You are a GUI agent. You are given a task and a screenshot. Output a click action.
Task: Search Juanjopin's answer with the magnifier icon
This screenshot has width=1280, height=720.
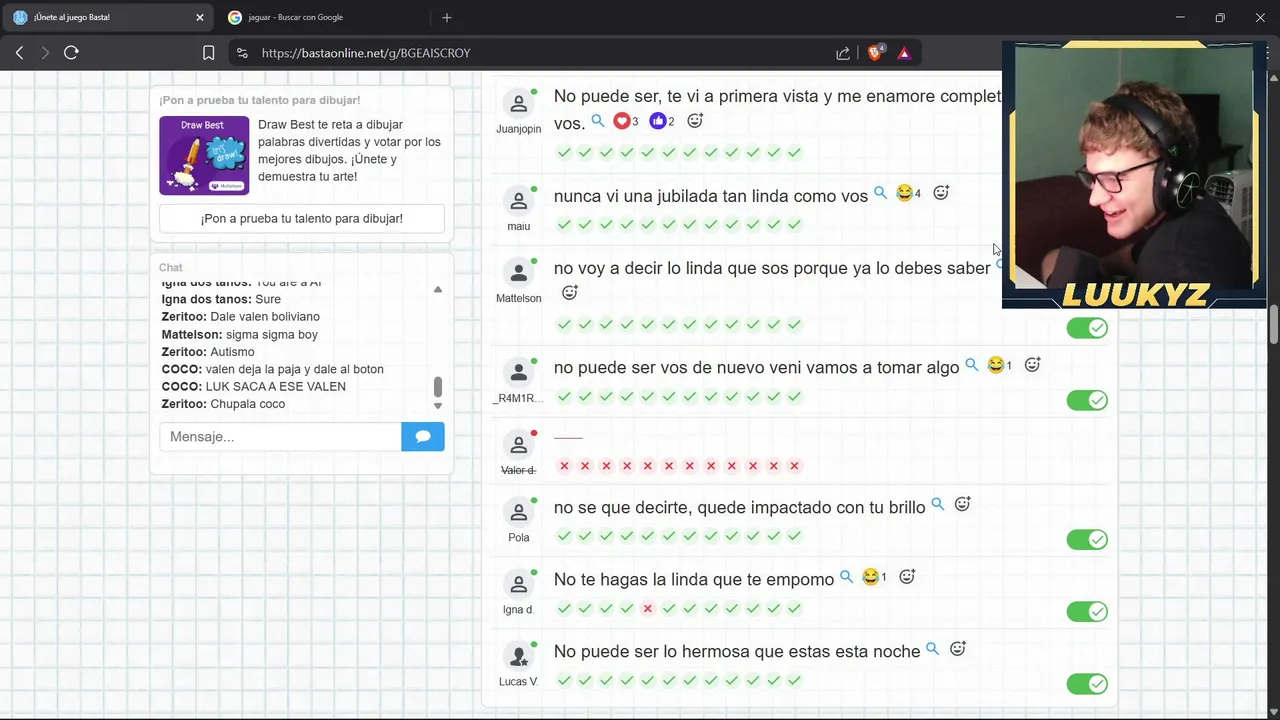coord(598,121)
